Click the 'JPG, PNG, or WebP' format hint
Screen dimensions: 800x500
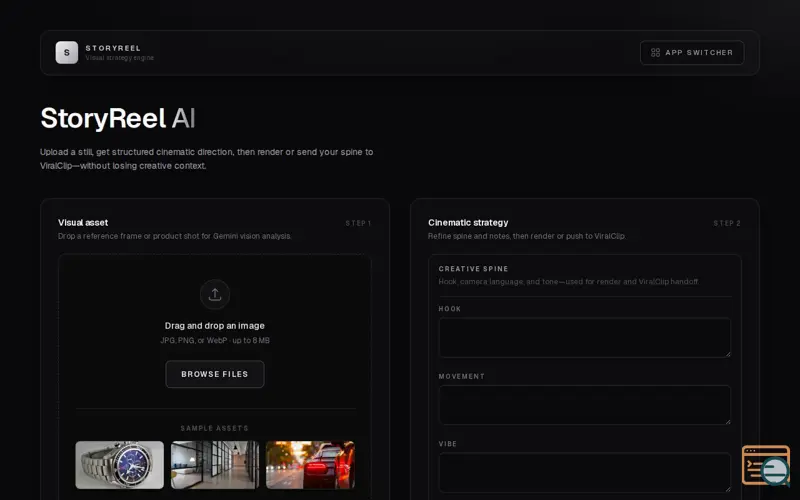(215, 340)
